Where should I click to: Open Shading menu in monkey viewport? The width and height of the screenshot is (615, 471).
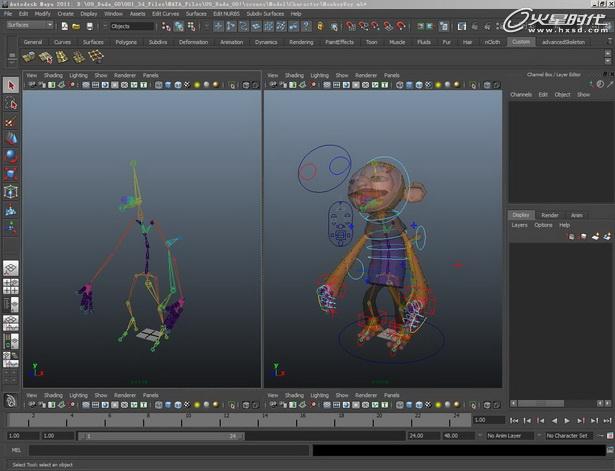coord(294,75)
